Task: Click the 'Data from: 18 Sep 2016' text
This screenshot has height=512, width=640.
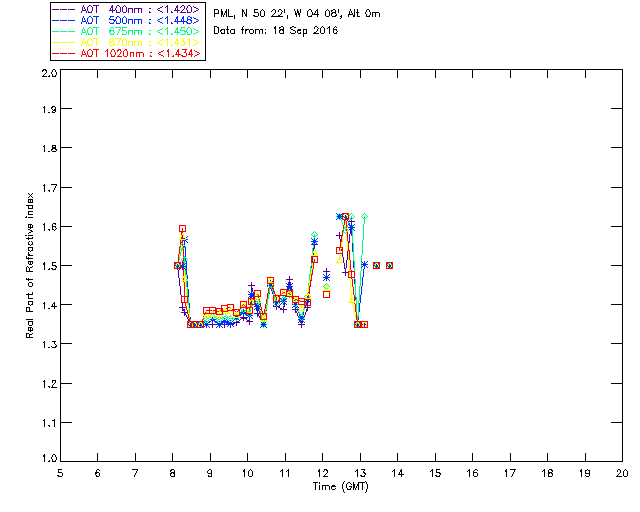Action: click(276, 31)
